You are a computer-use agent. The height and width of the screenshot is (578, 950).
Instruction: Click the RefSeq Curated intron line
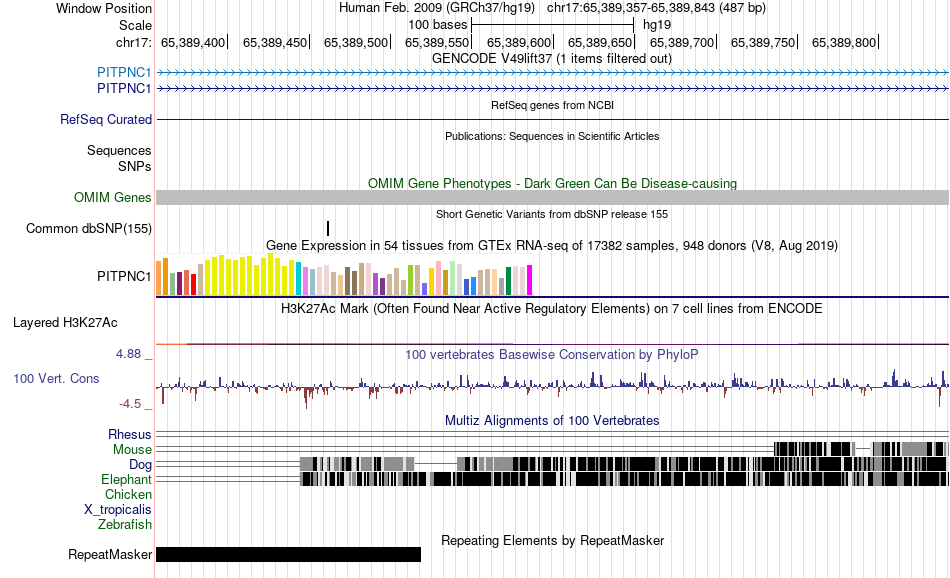(553, 119)
